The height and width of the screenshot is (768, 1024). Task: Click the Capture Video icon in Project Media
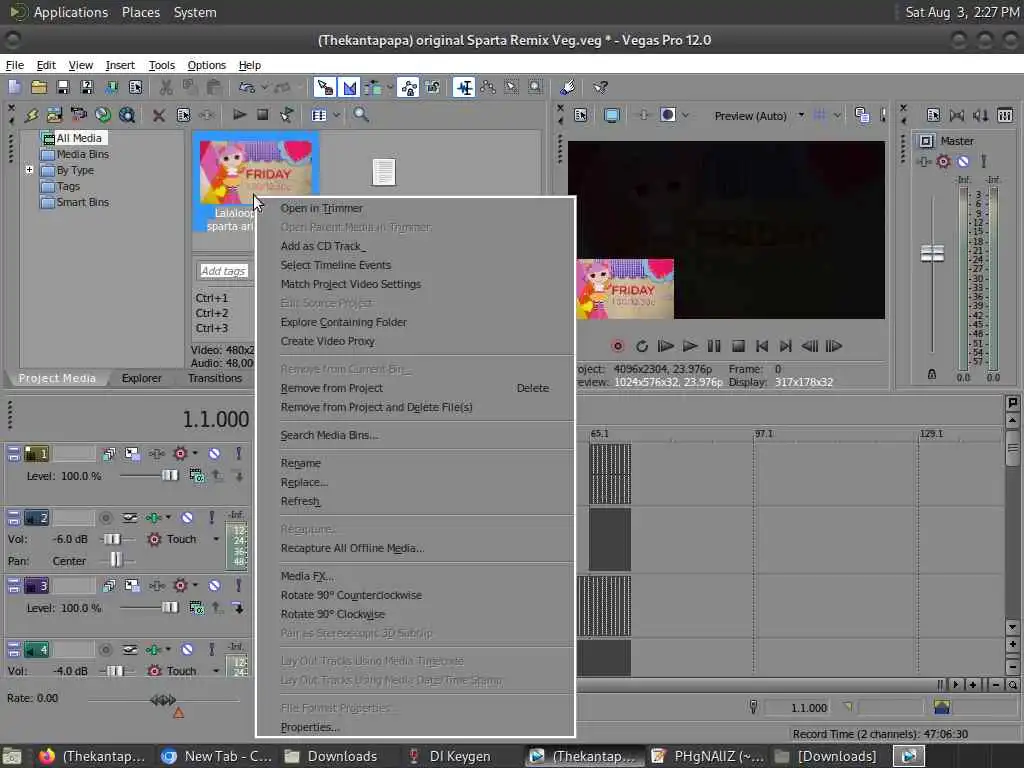tap(78, 115)
